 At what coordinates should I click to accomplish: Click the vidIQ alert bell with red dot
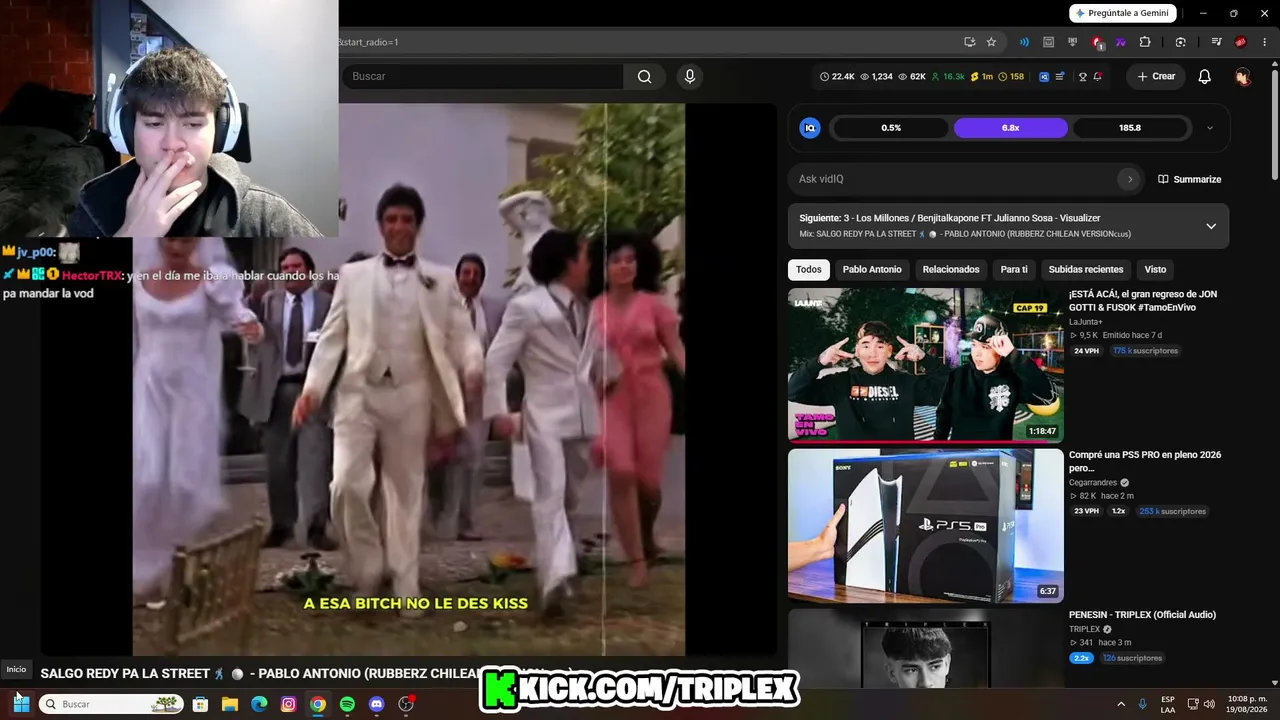click(x=1098, y=76)
